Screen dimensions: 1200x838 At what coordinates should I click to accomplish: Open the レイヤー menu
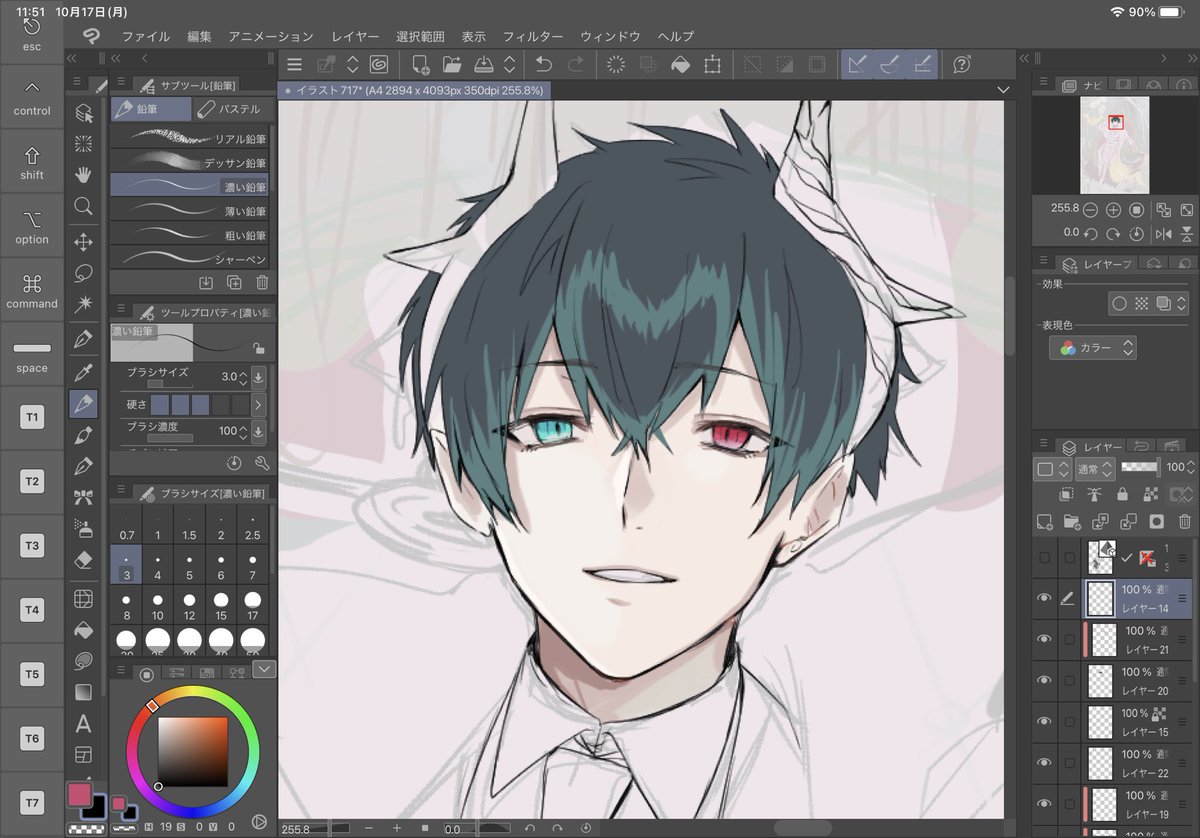pyautogui.click(x=356, y=36)
